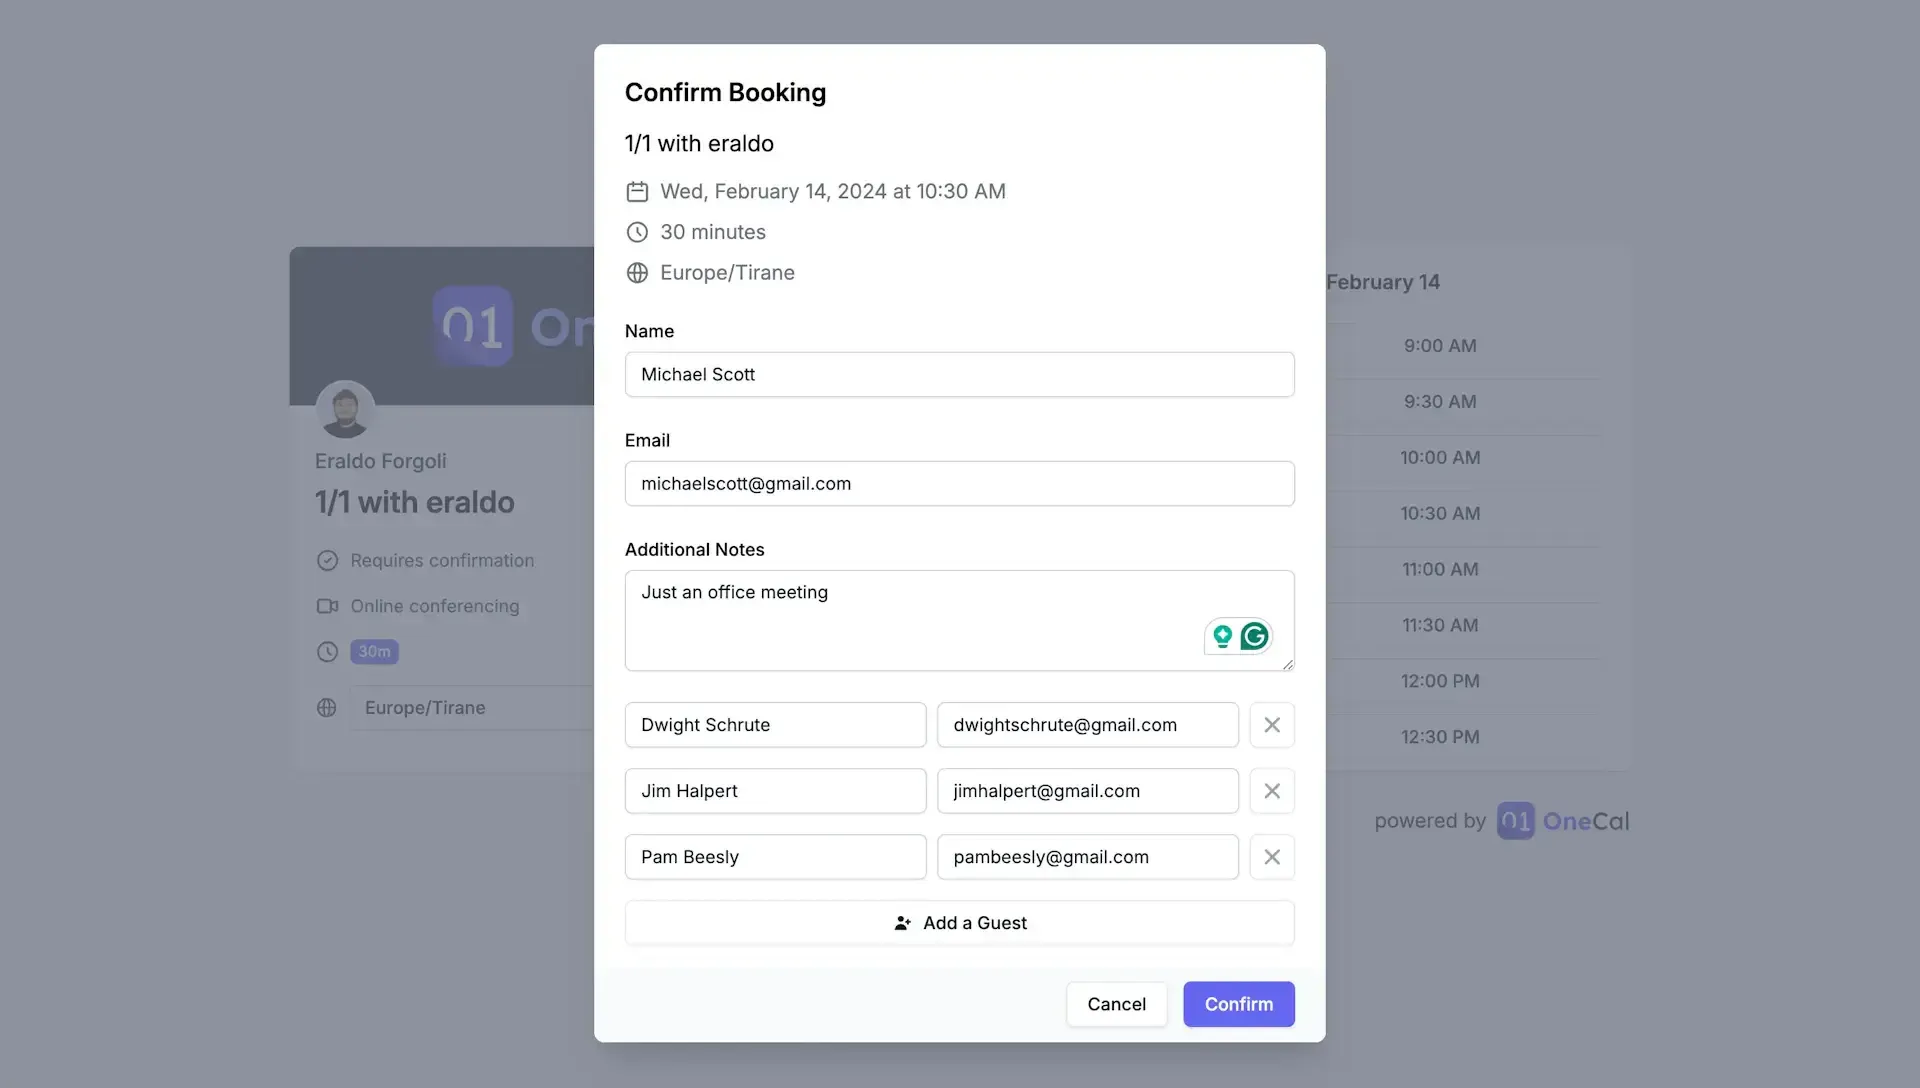Screen dimensions: 1920x1088
Task: Click the checkmark icon beside Requires confirmation
Action: click(327, 560)
